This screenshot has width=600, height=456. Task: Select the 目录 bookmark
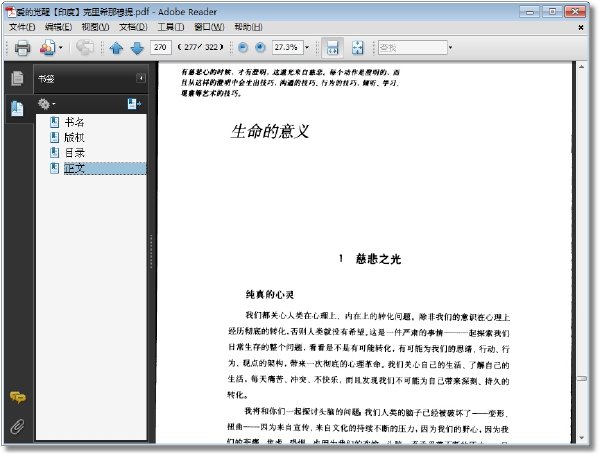[x=74, y=153]
